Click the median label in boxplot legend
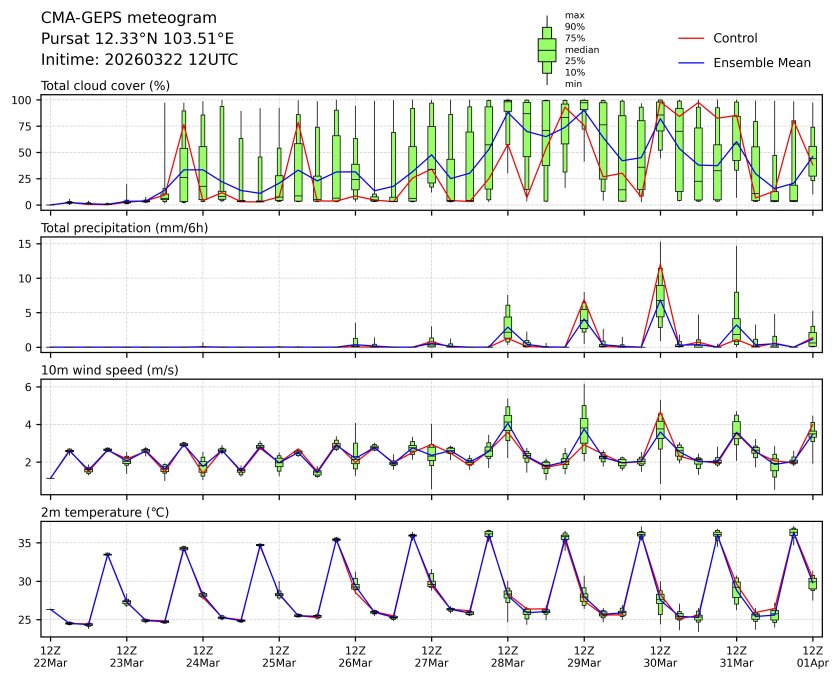This screenshot has height=680, width=840. tap(582, 49)
